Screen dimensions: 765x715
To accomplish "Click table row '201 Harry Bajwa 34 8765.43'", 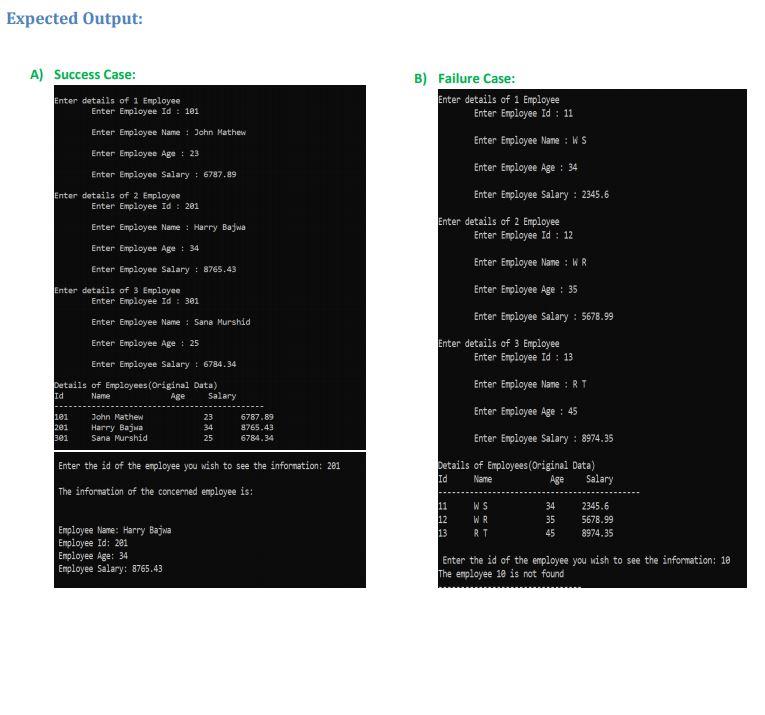I will (164, 427).
